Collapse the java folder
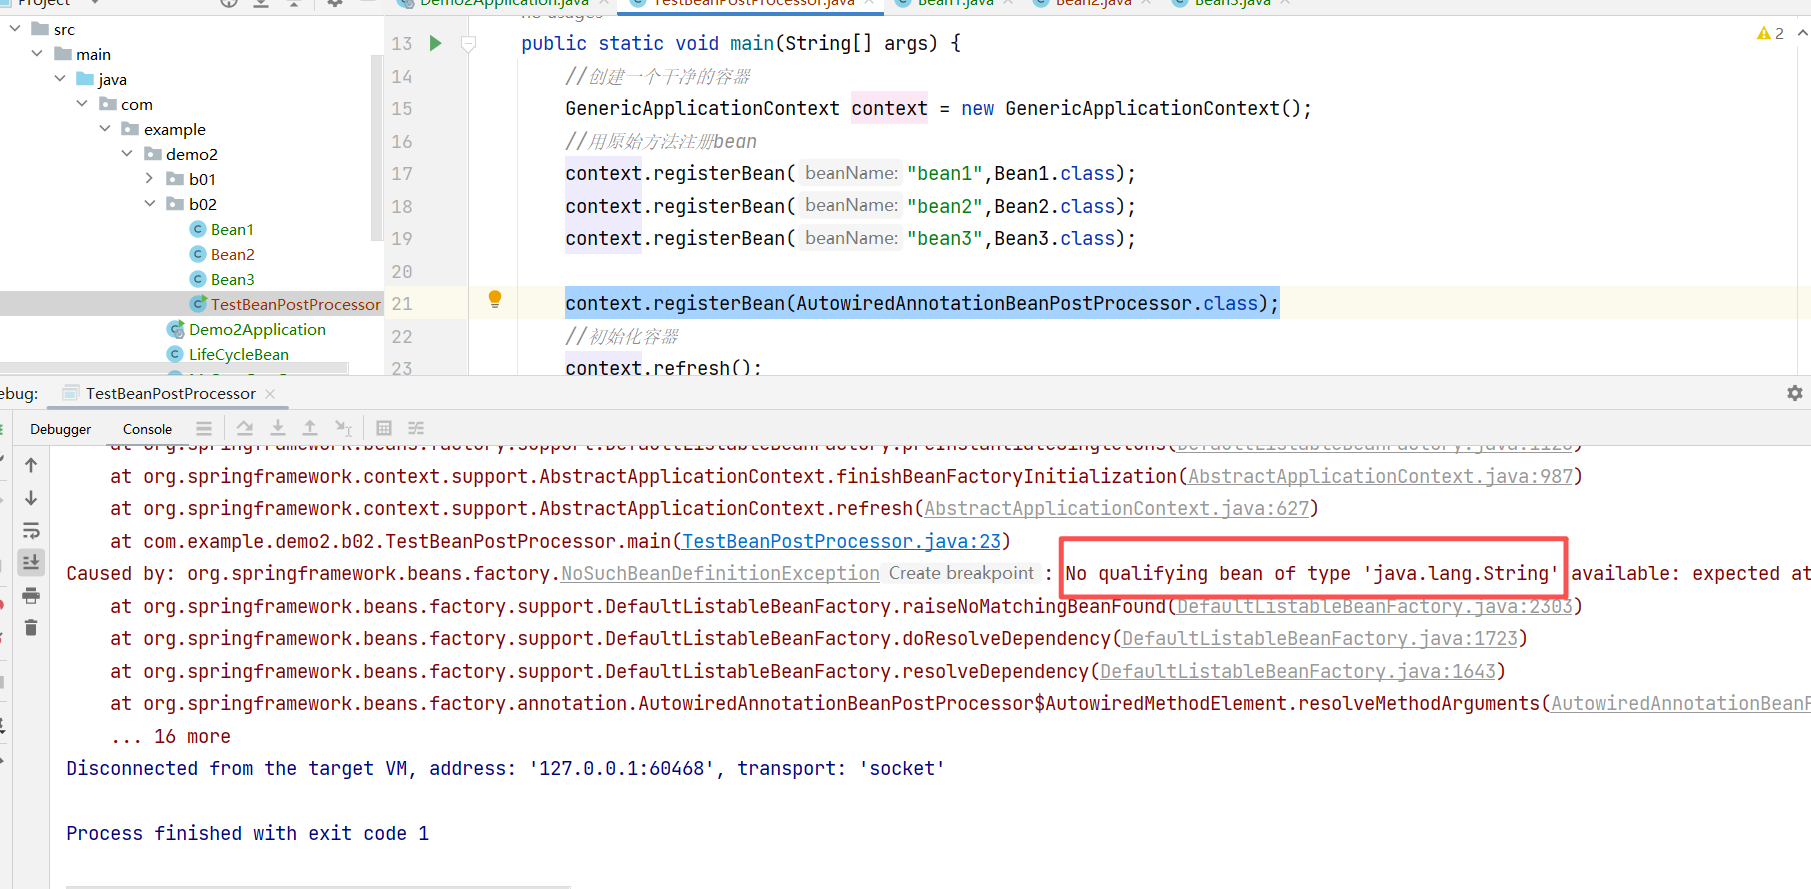 pos(60,79)
